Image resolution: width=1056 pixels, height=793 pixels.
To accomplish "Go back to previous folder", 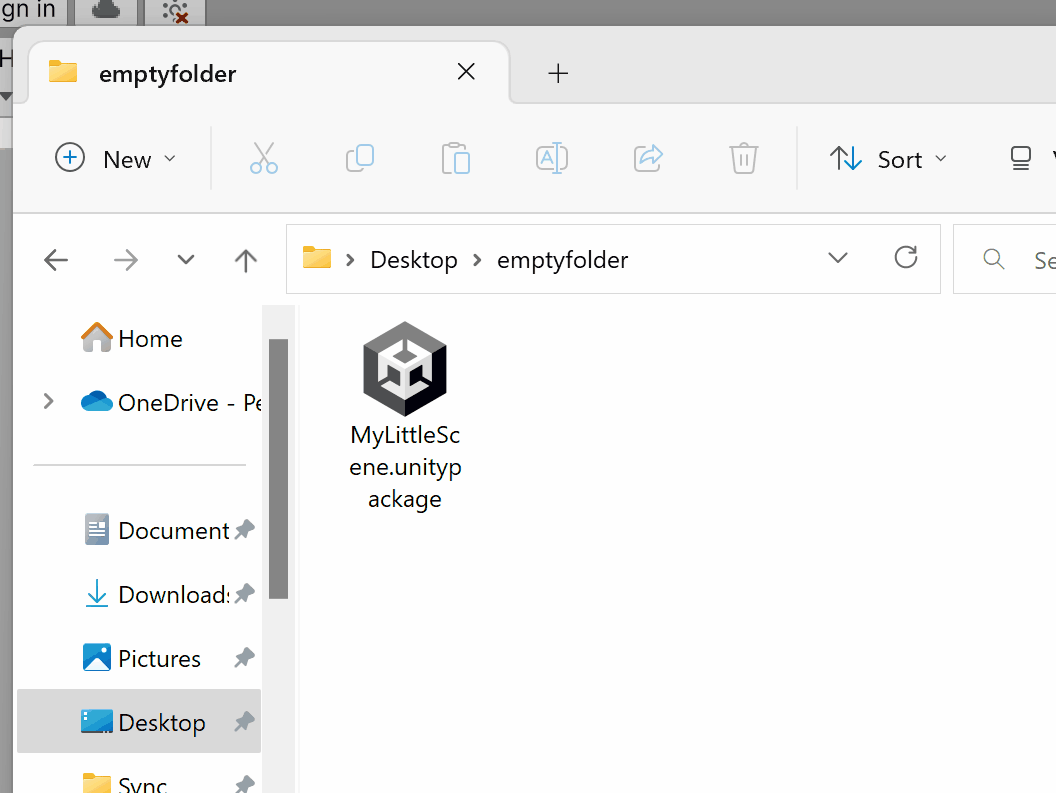I will pyautogui.click(x=56, y=260).
